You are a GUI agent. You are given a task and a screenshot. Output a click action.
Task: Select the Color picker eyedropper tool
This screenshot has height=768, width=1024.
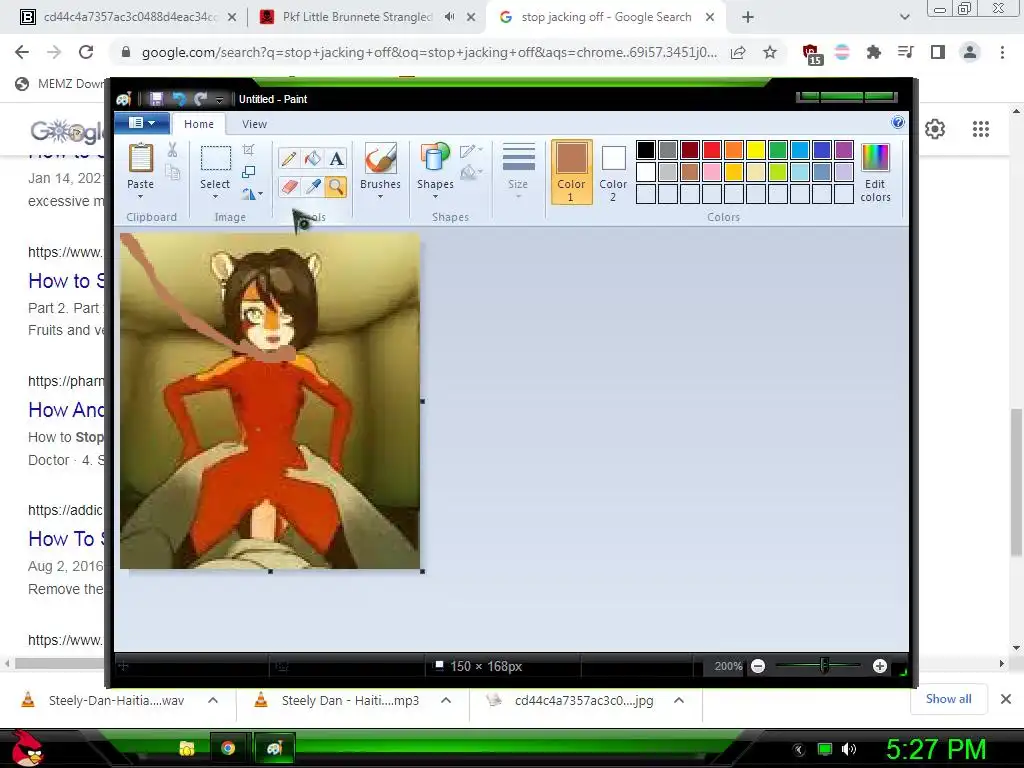[313, 187]
